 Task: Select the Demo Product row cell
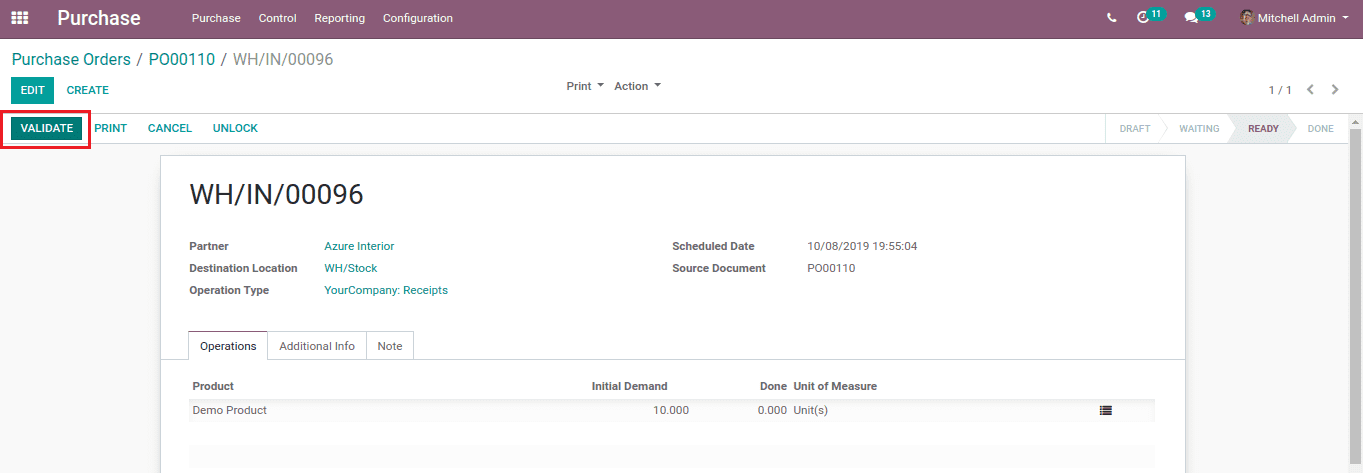tap(229, 410)
